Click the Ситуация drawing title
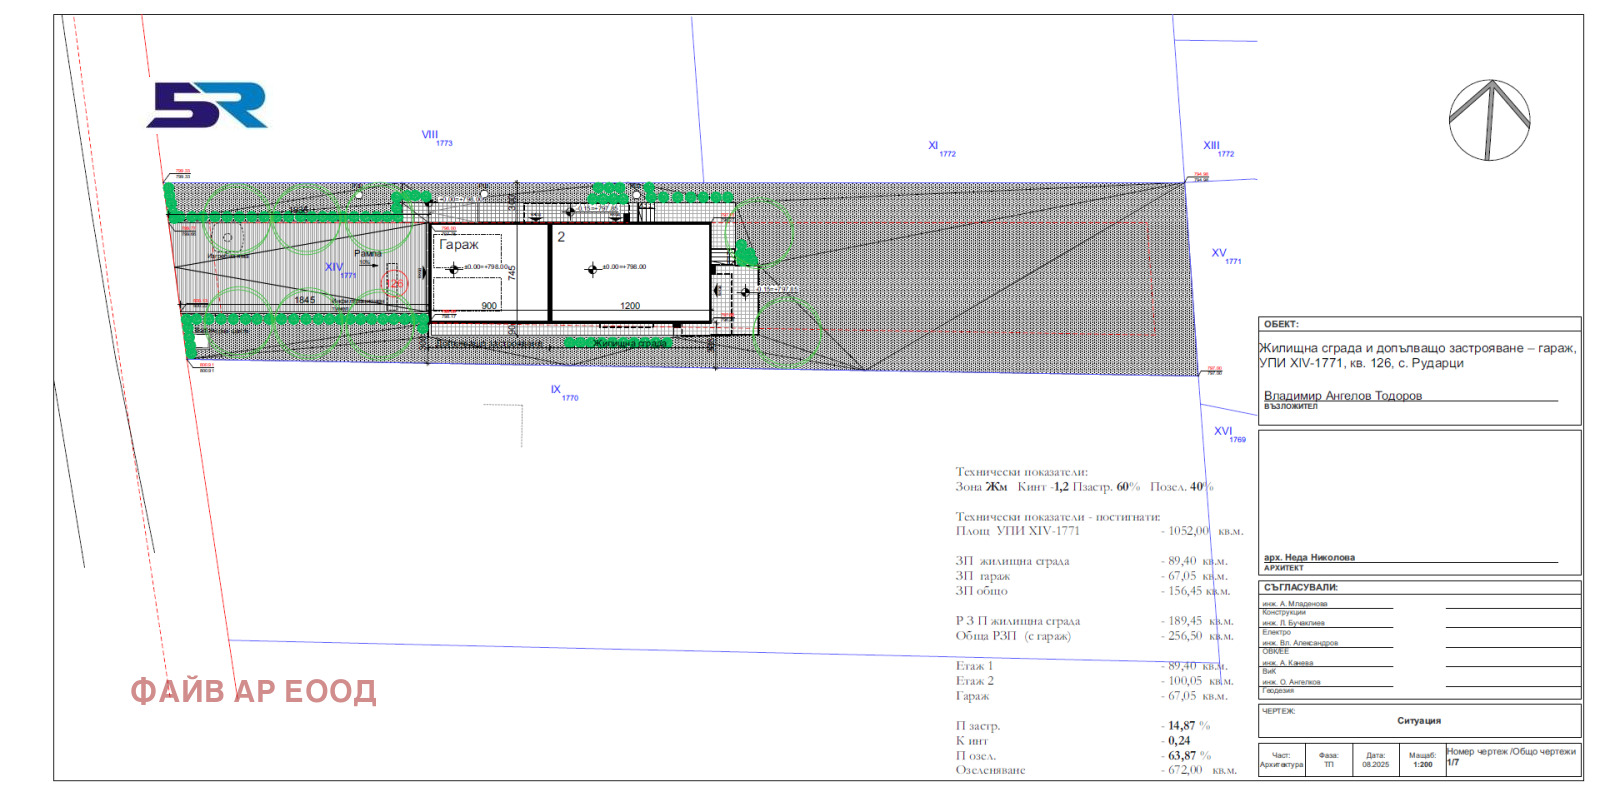This screenshot has width=1600, height=792. [x=1418, y=720]
